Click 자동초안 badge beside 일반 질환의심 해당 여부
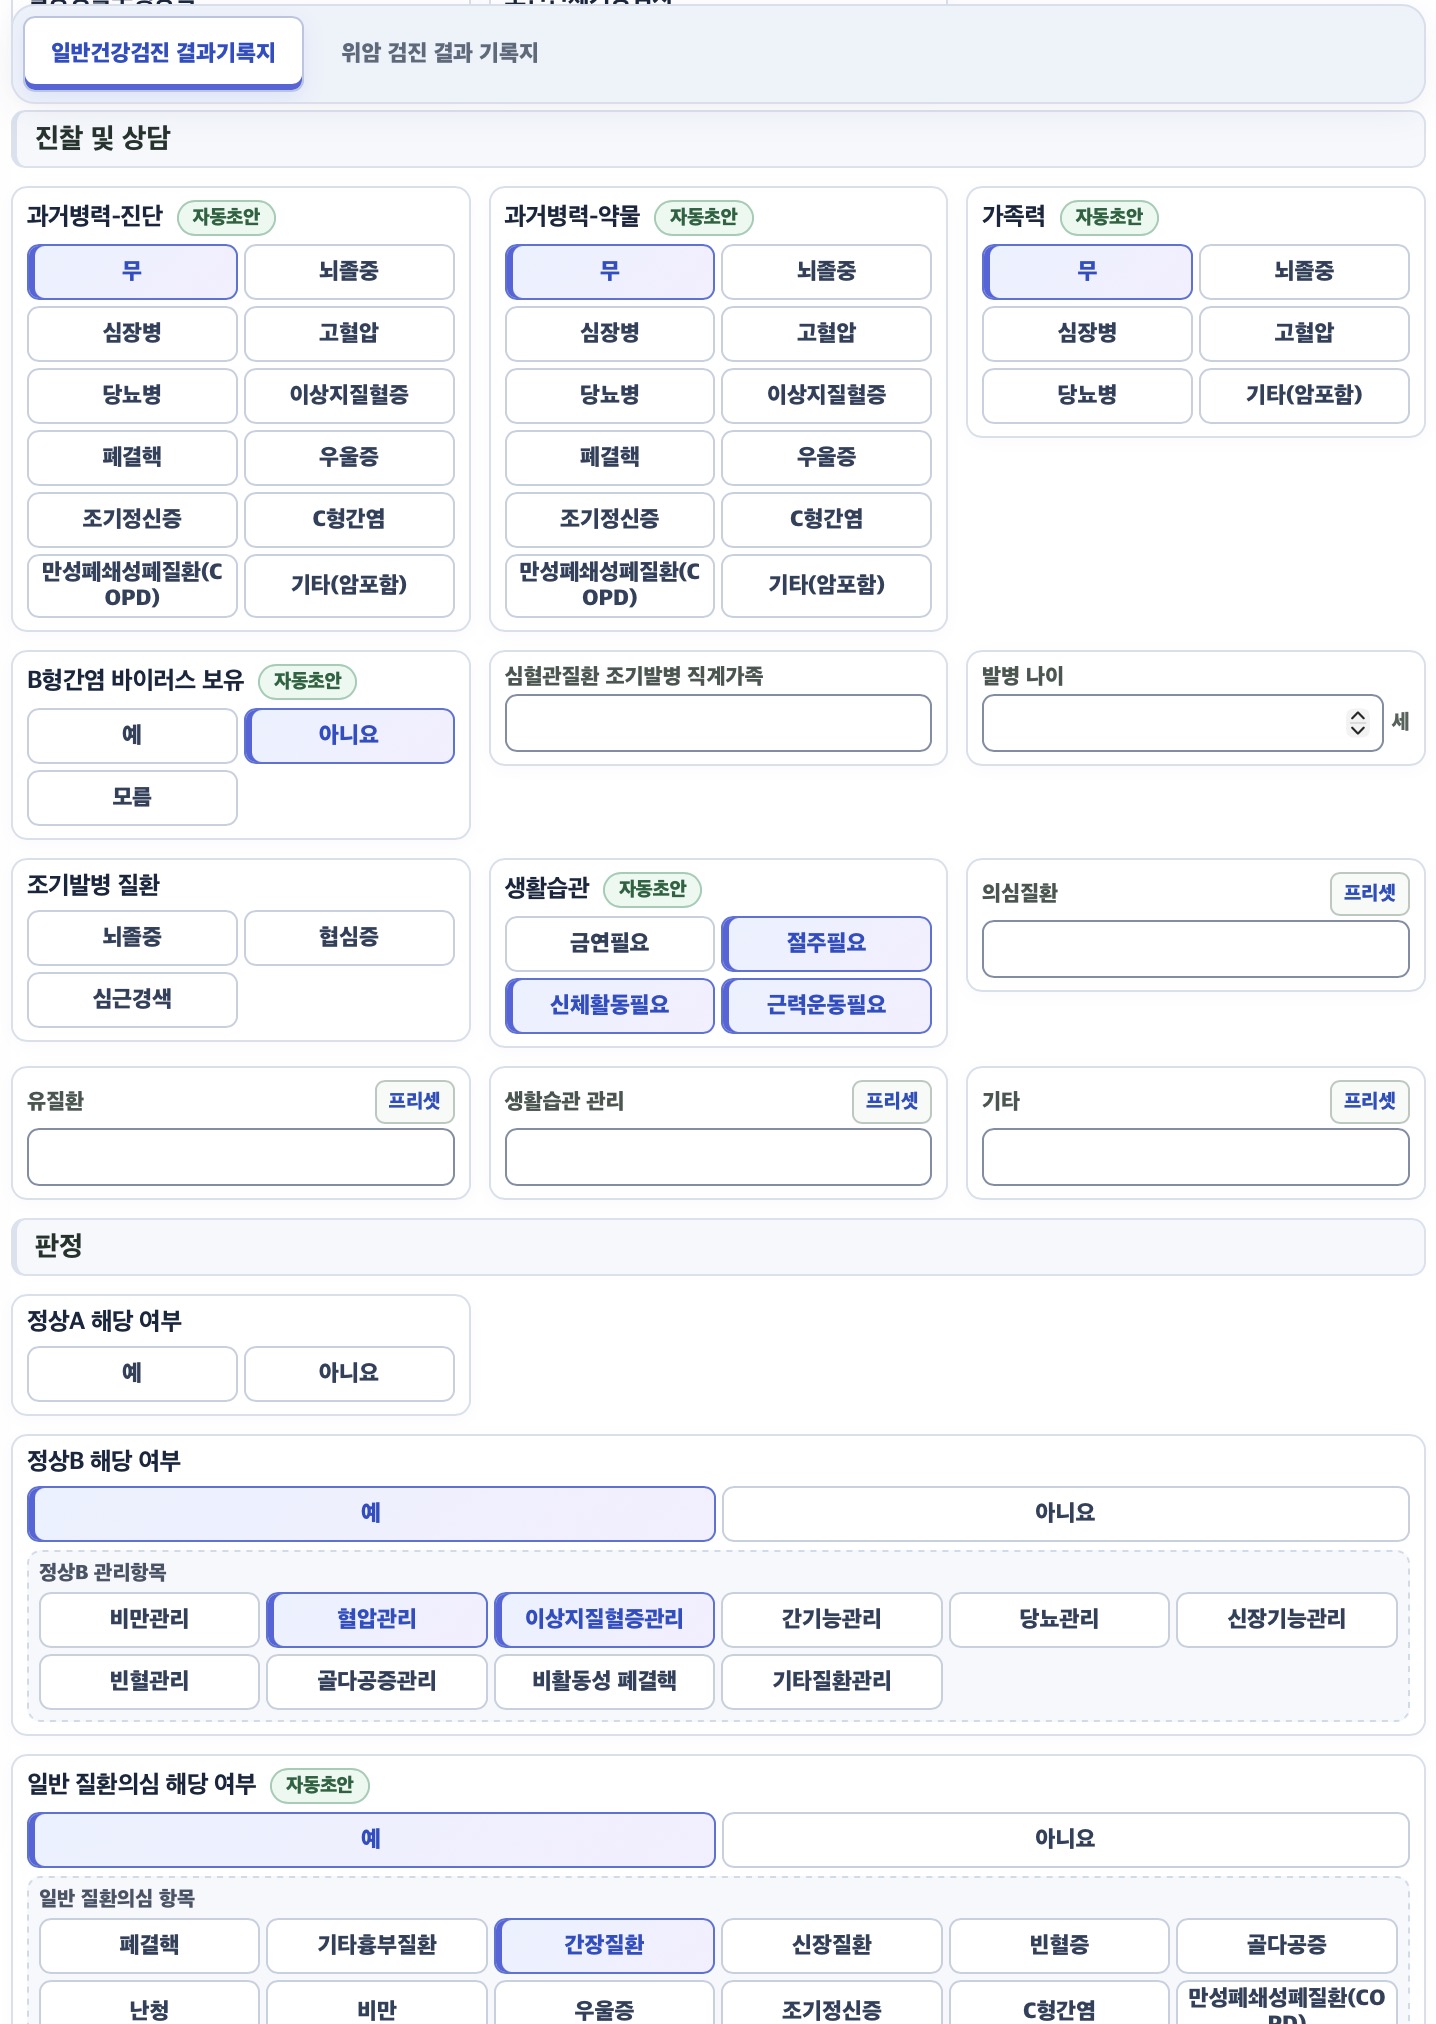 (x=320, y=1785)
